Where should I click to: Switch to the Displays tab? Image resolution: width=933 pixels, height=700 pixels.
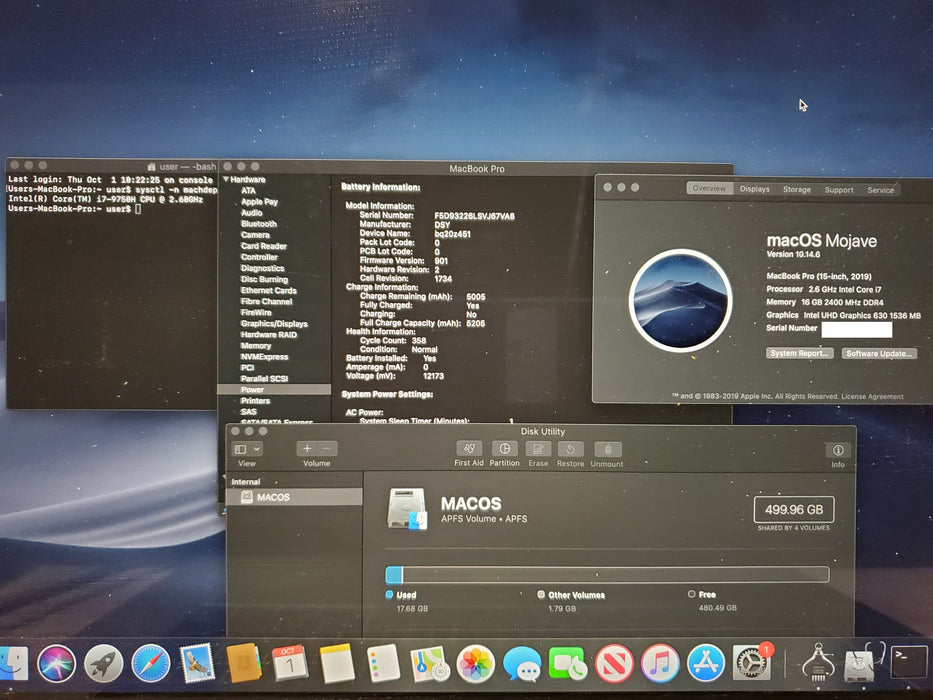tap(754, 189)
